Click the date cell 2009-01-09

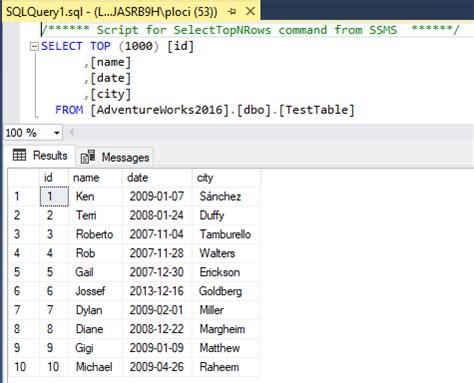click(x=157, y=348)
